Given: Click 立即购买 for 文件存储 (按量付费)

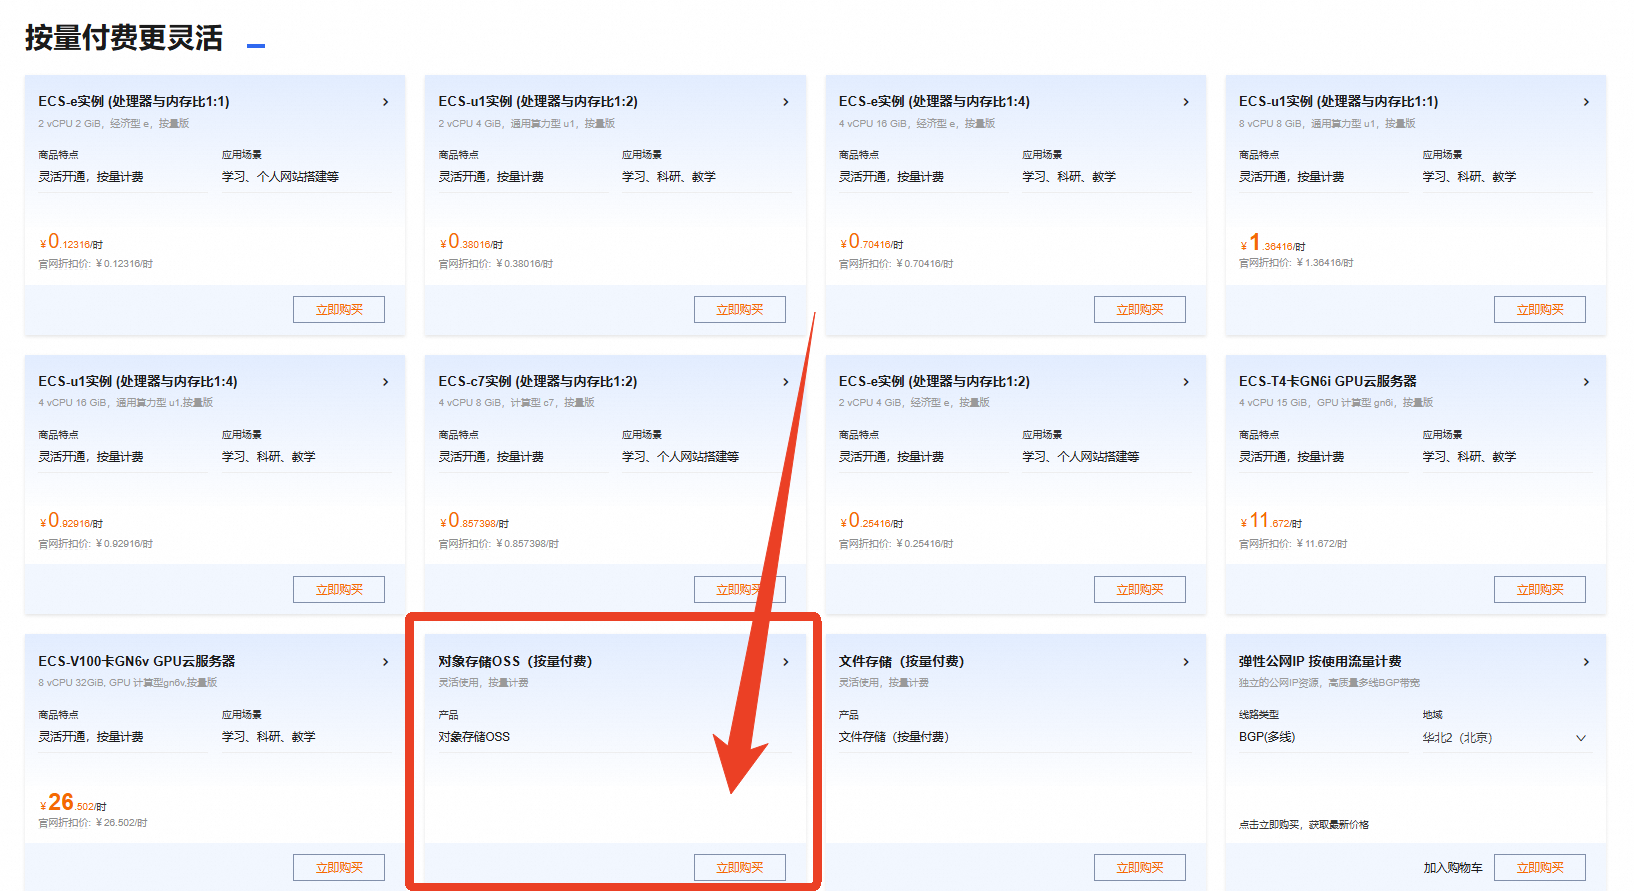Looking at the screenshot, I should click(x=1140, y=868).
